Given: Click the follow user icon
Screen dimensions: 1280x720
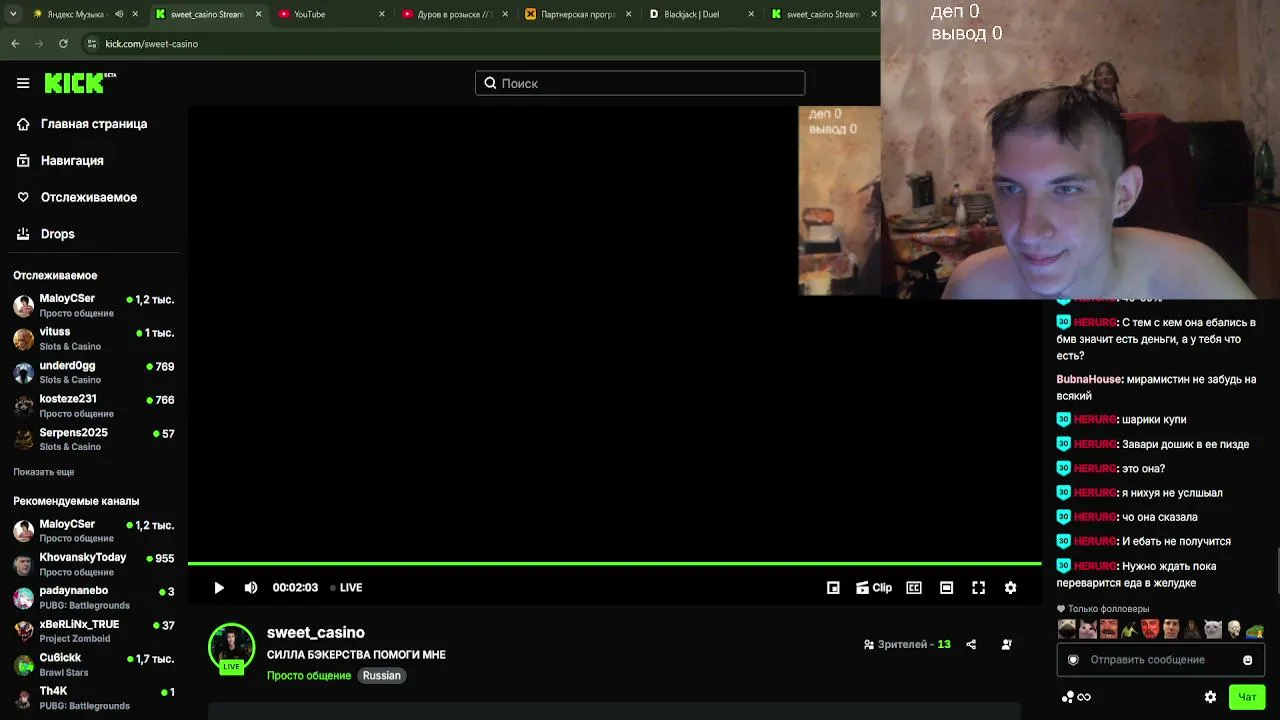Looking at the screenshot, I should click(x=1006, y=645).
